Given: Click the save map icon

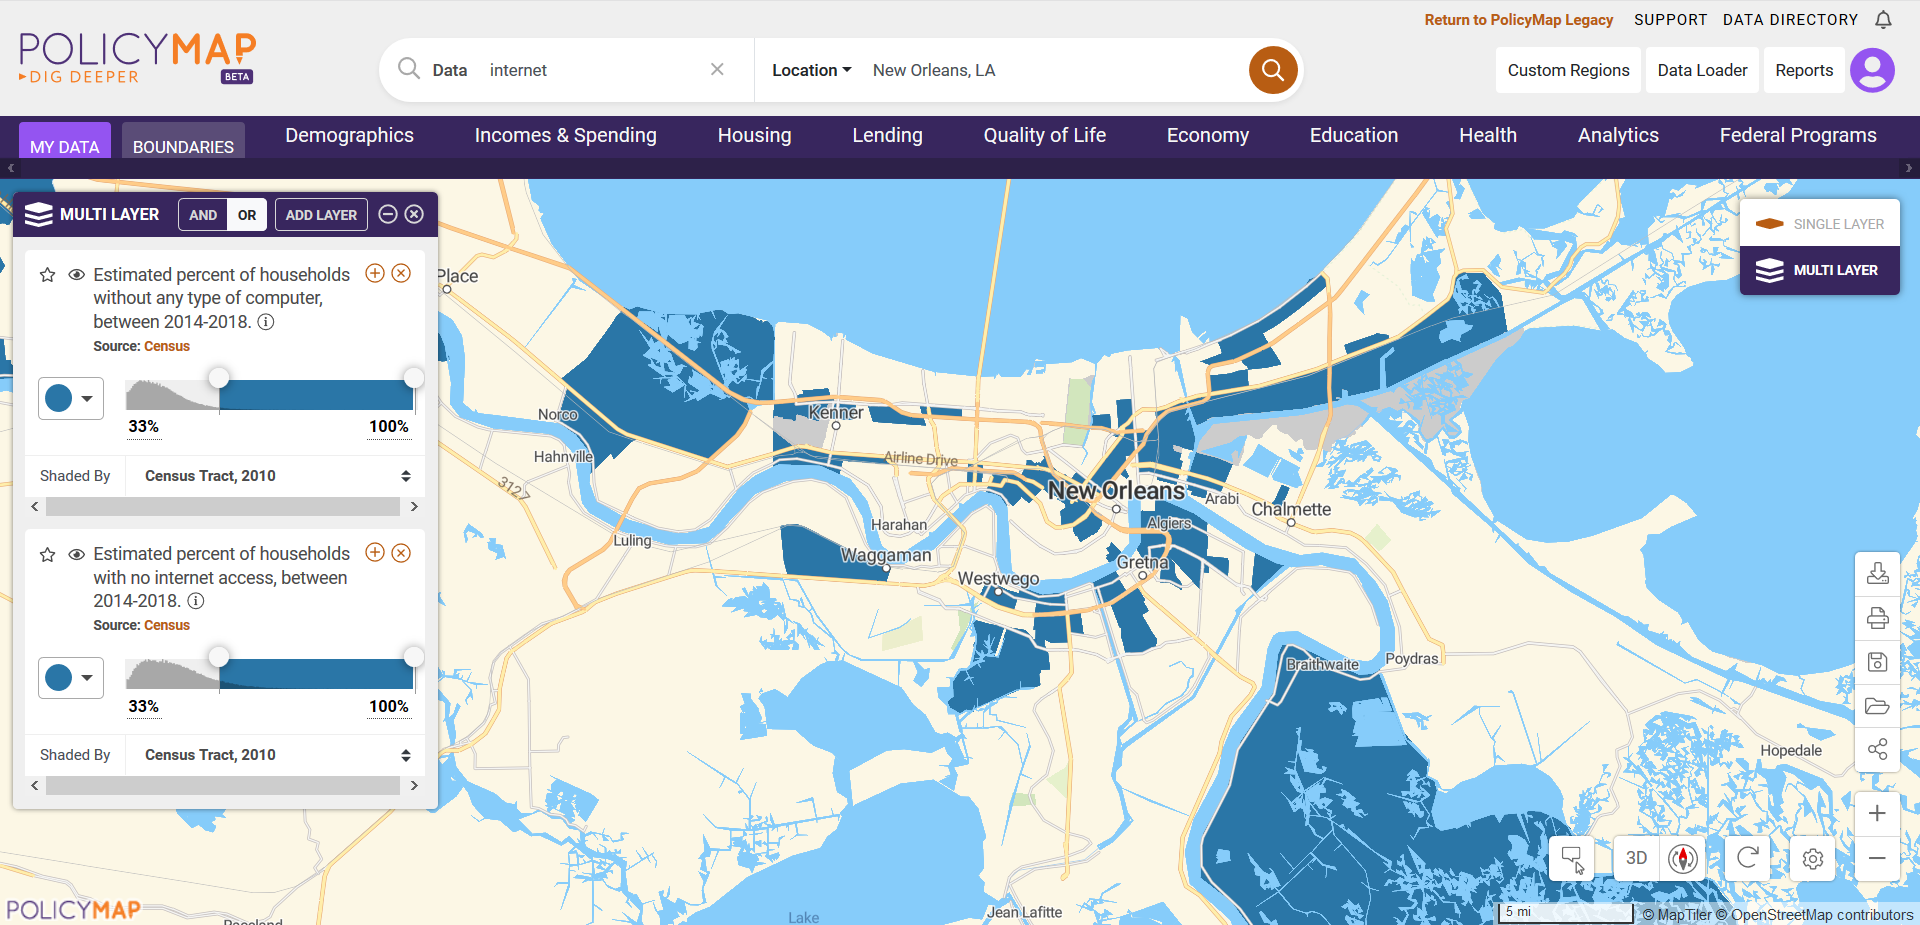Looking at the screenshot, I should [x=1877, y=662].
